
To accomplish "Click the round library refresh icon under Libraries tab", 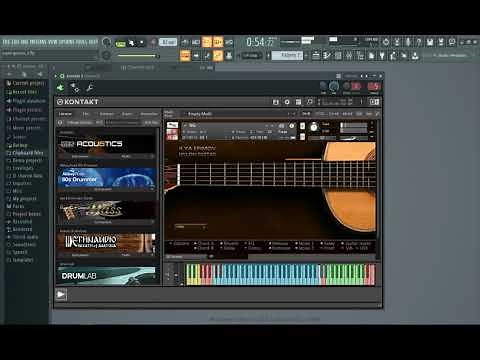I will (x=60, y=123).
